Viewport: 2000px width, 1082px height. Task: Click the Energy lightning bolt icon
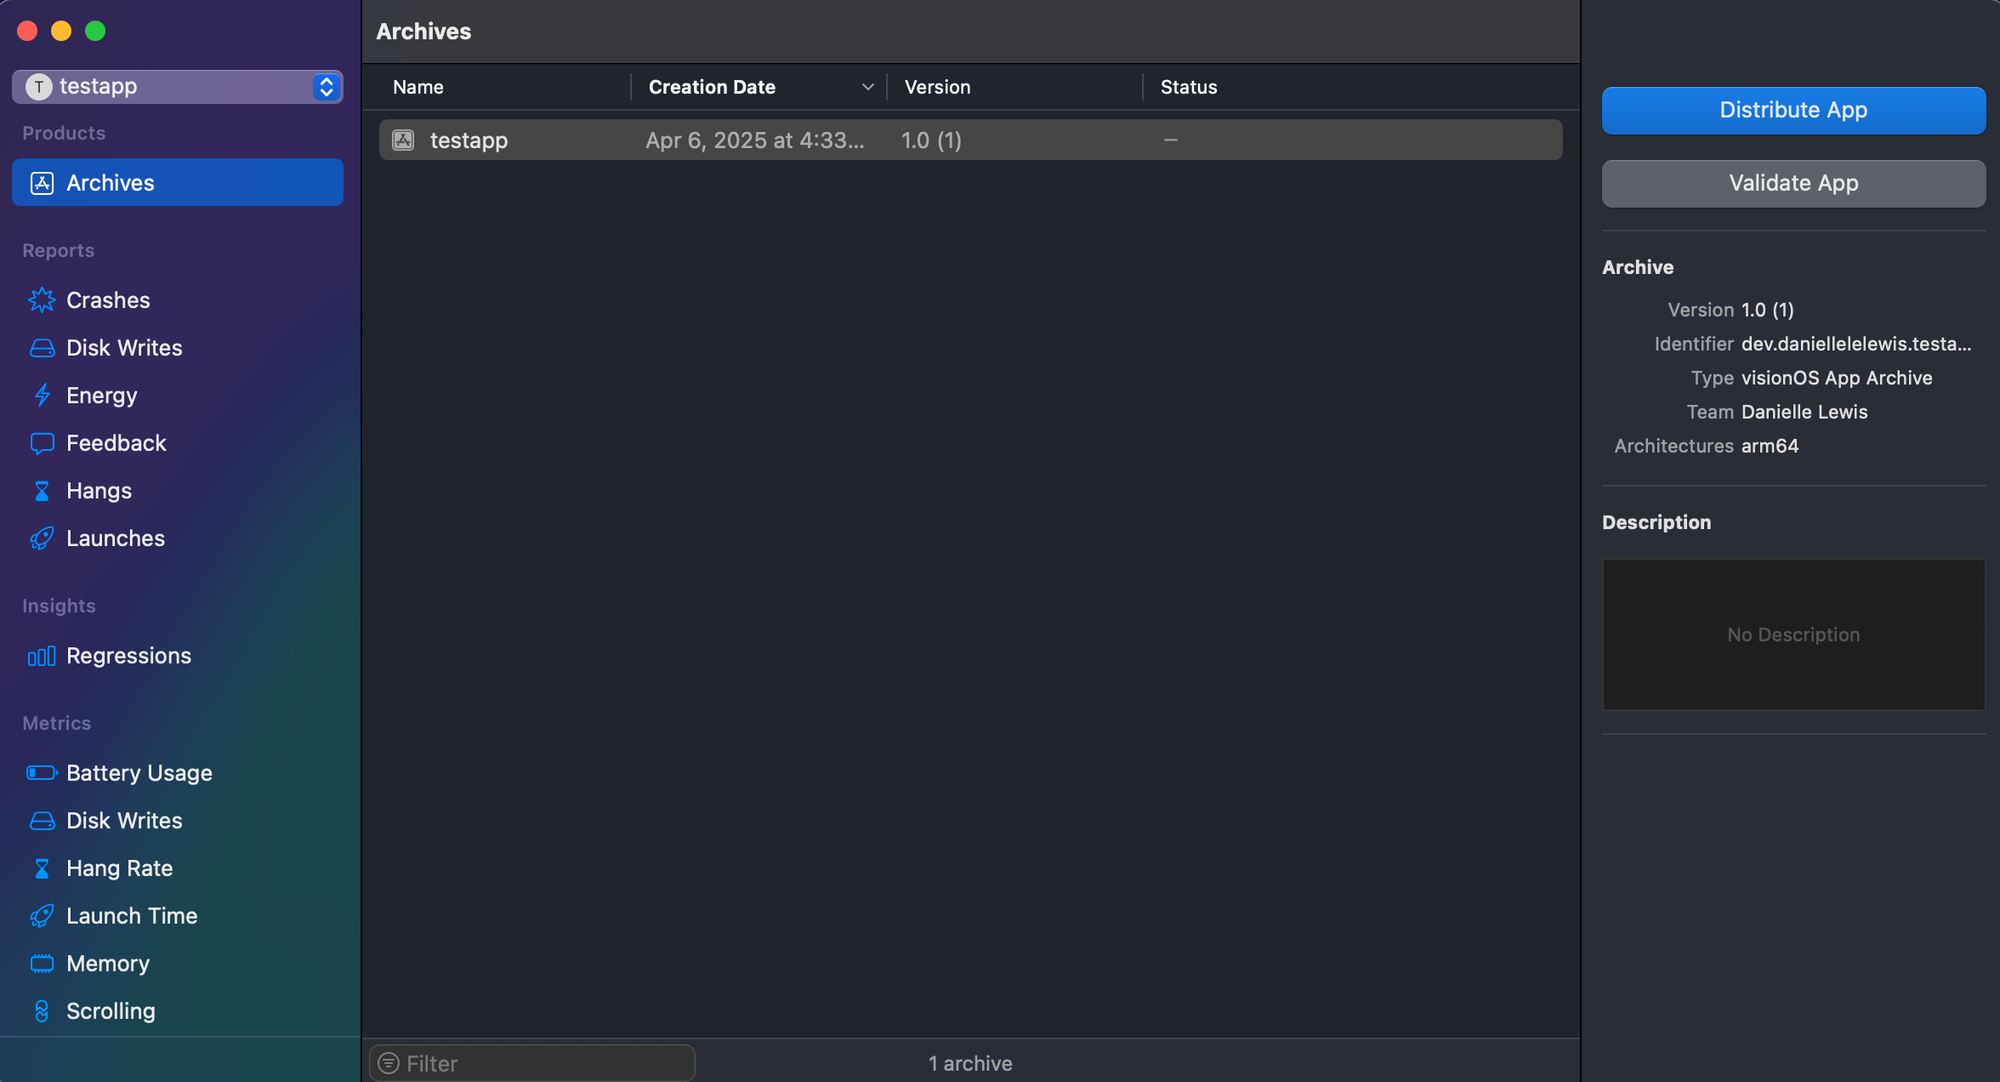tap(42, 396)
